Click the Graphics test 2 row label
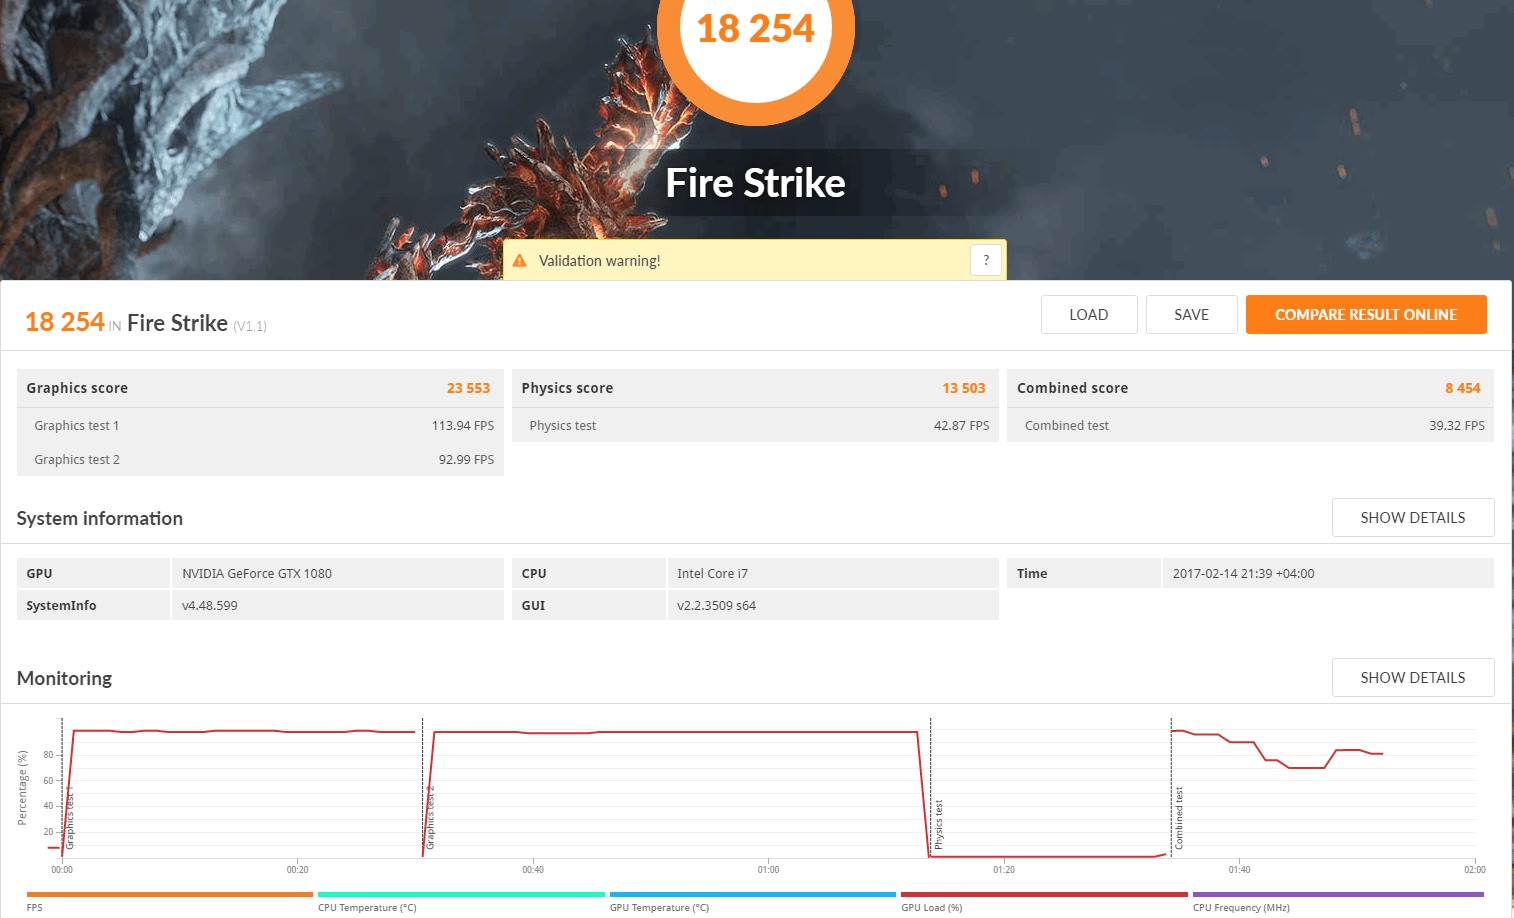This screenshot has width=1514, height=918. point(77,460)
